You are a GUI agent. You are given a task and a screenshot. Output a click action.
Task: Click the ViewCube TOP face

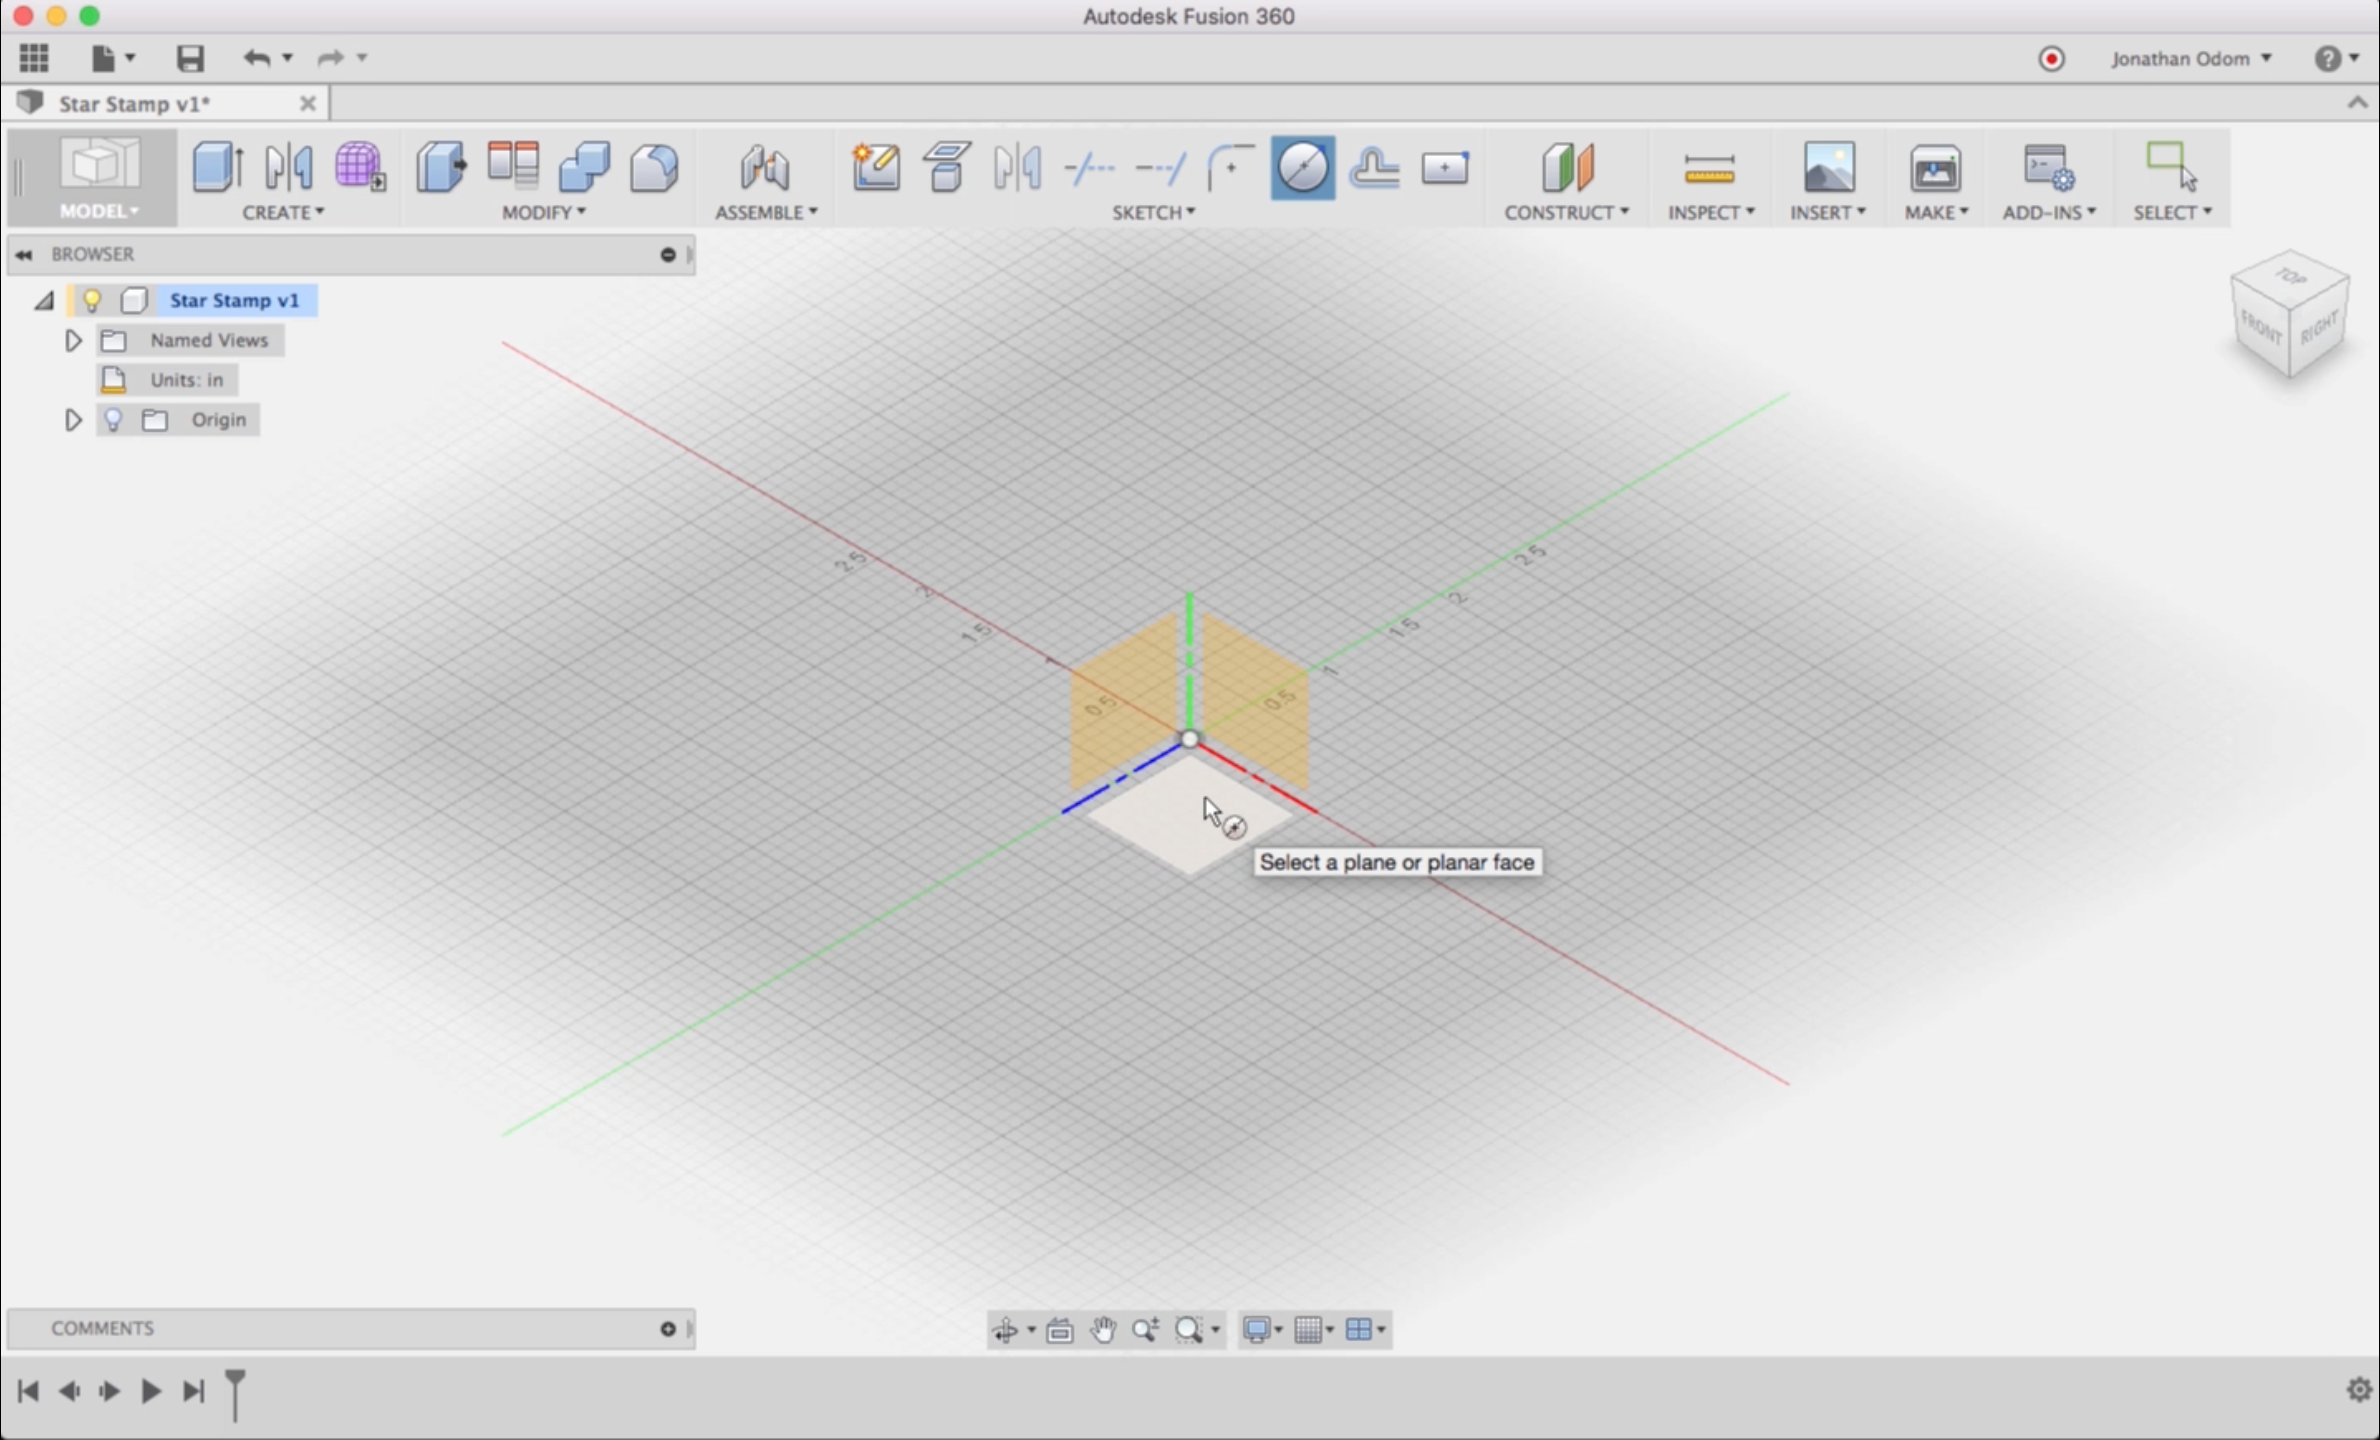(x=2292, y=277)
